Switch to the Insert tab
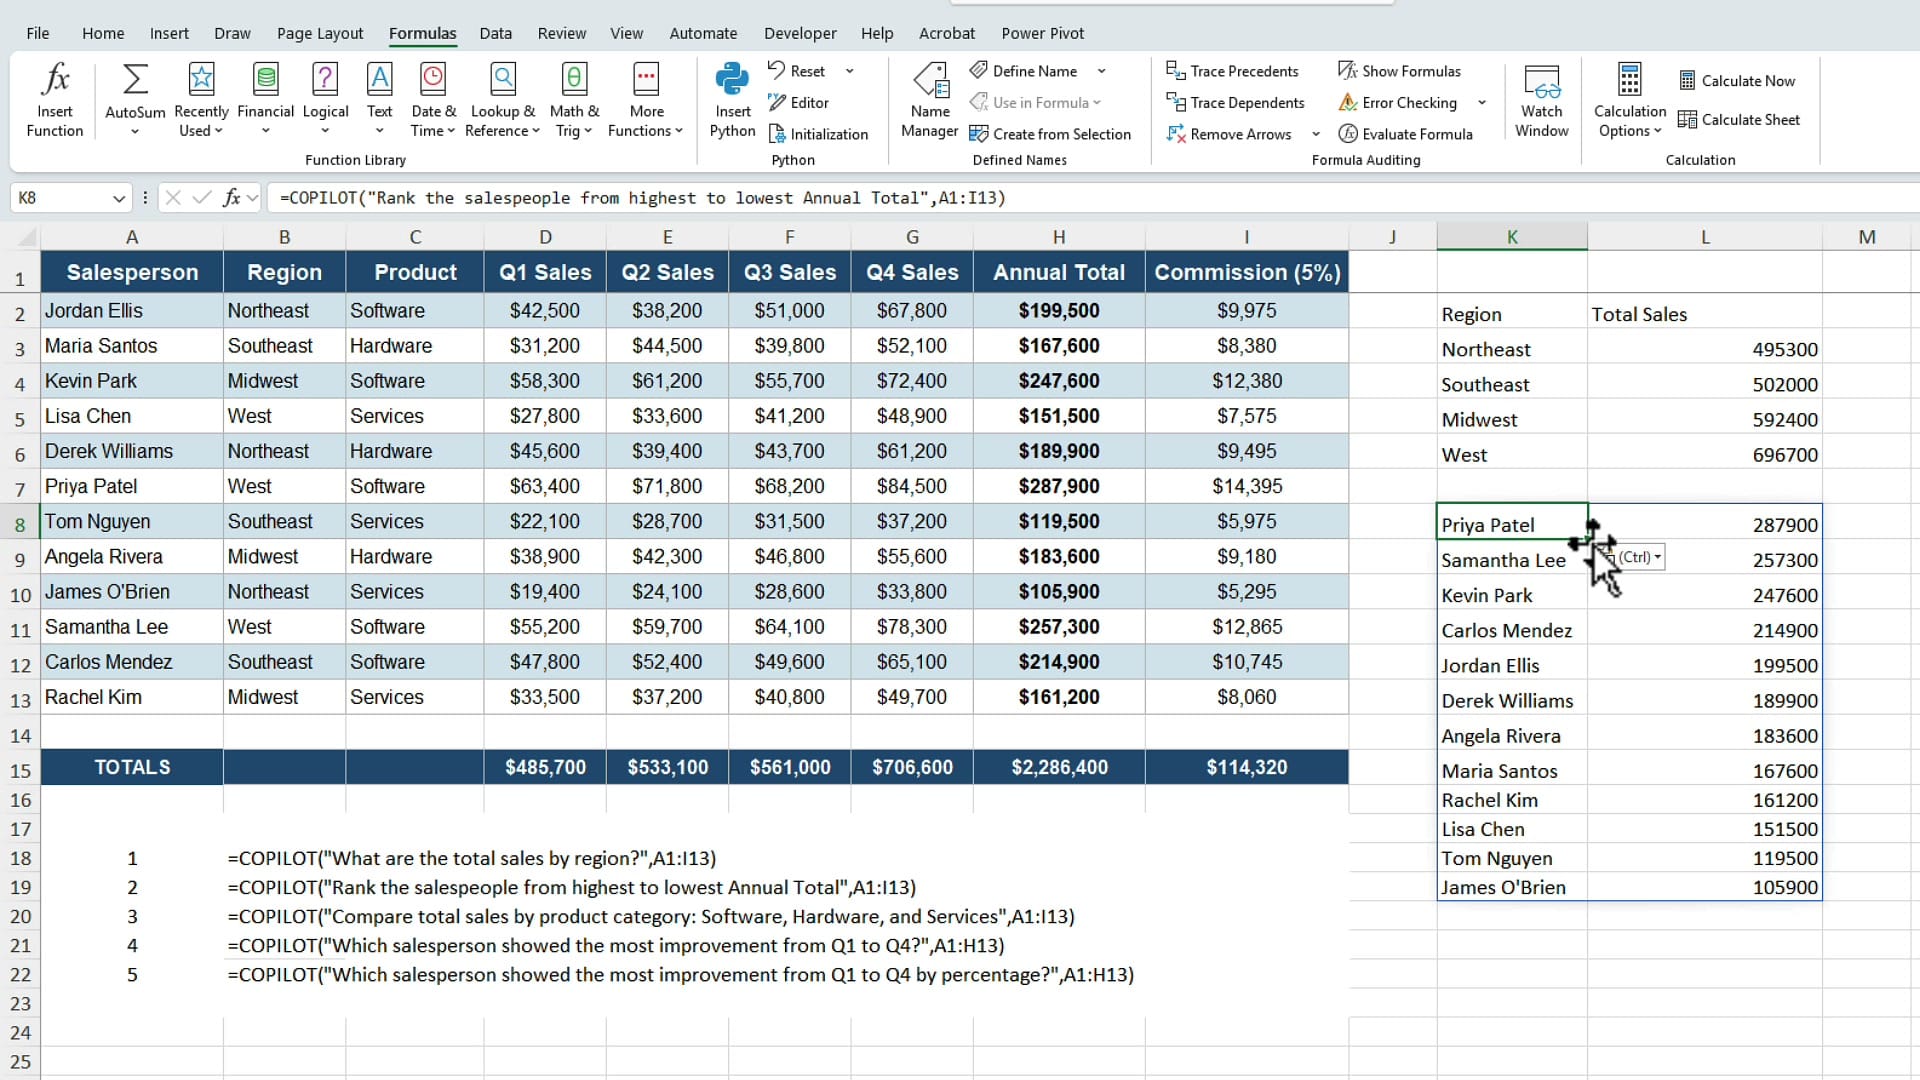 click(169, 33)
